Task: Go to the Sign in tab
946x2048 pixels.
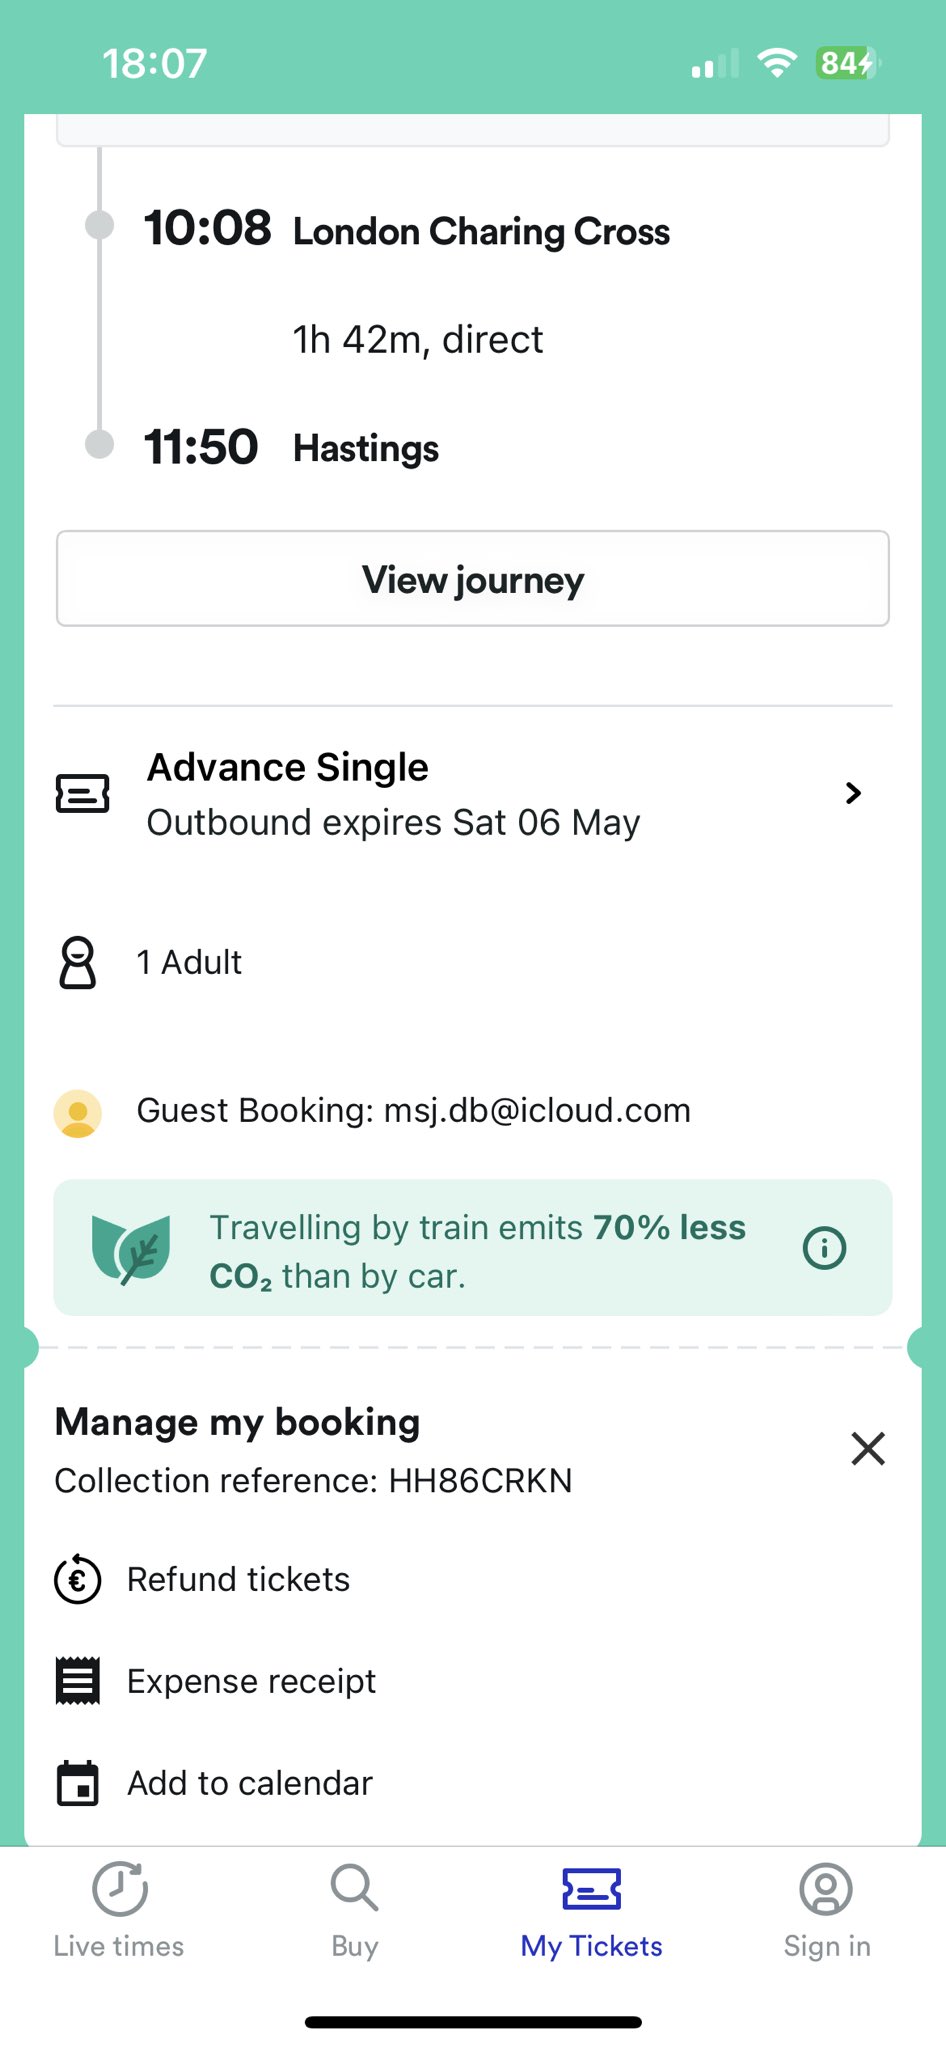Action: pos(827,1910)
